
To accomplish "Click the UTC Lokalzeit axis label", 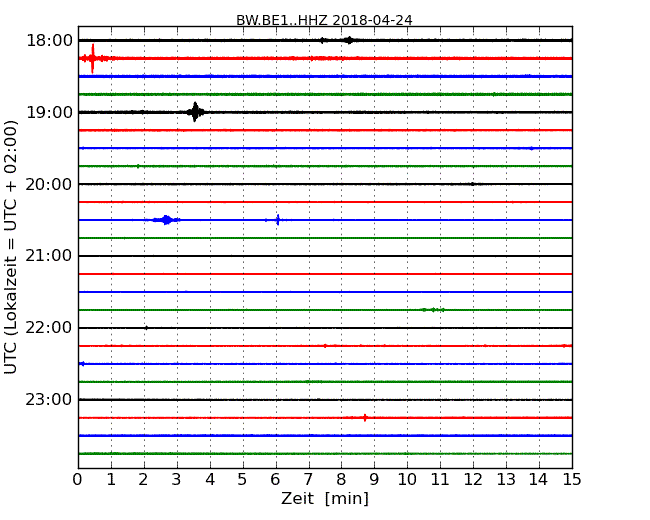I will click(10, 248).
